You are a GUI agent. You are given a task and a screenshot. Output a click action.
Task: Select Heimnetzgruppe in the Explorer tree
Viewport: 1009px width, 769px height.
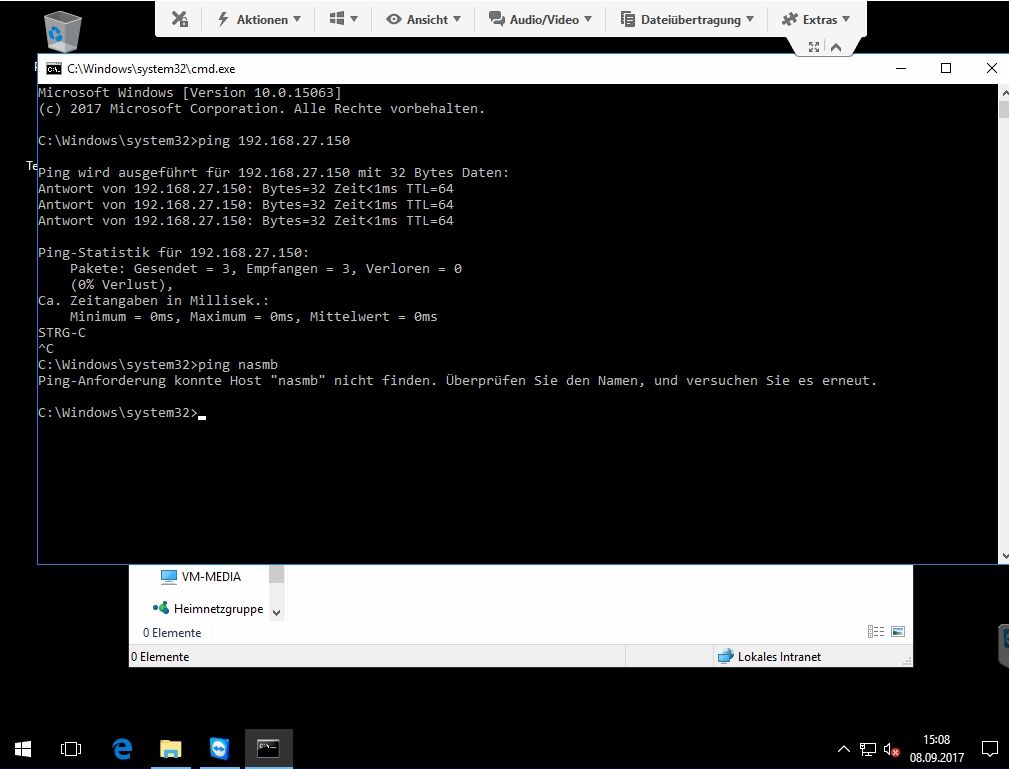coord(208,608)
